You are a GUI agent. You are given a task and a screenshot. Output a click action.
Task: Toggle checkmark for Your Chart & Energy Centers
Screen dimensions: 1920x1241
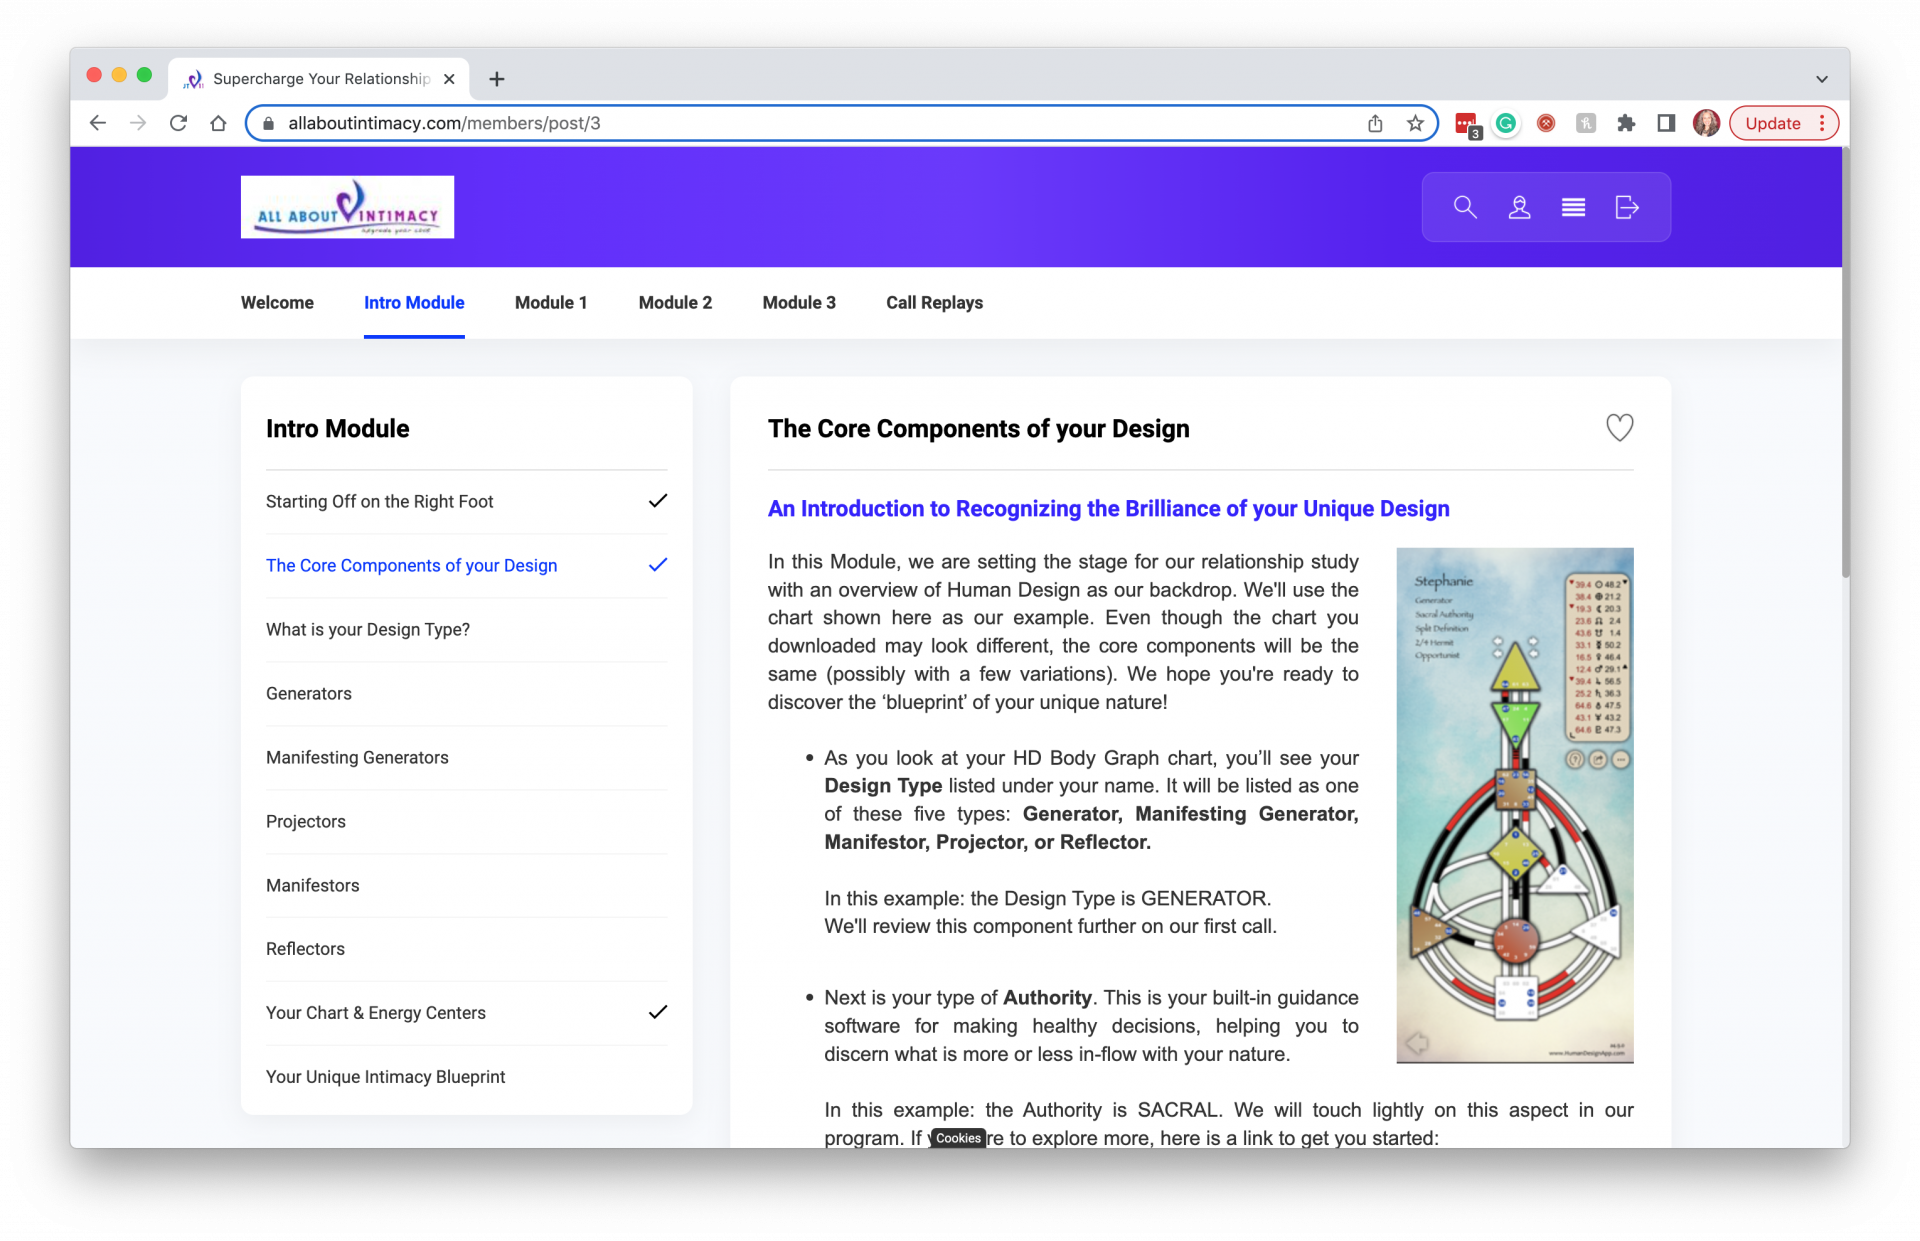[657, 1012]
